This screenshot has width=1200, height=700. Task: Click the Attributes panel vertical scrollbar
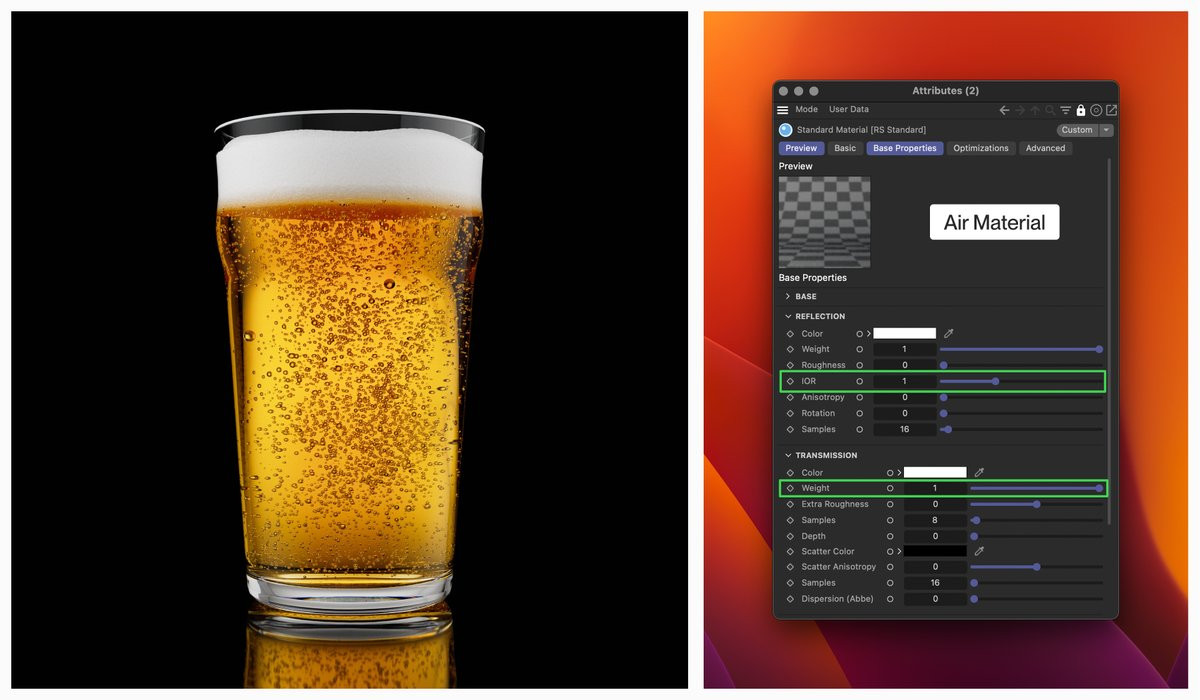pos(1109,340)
